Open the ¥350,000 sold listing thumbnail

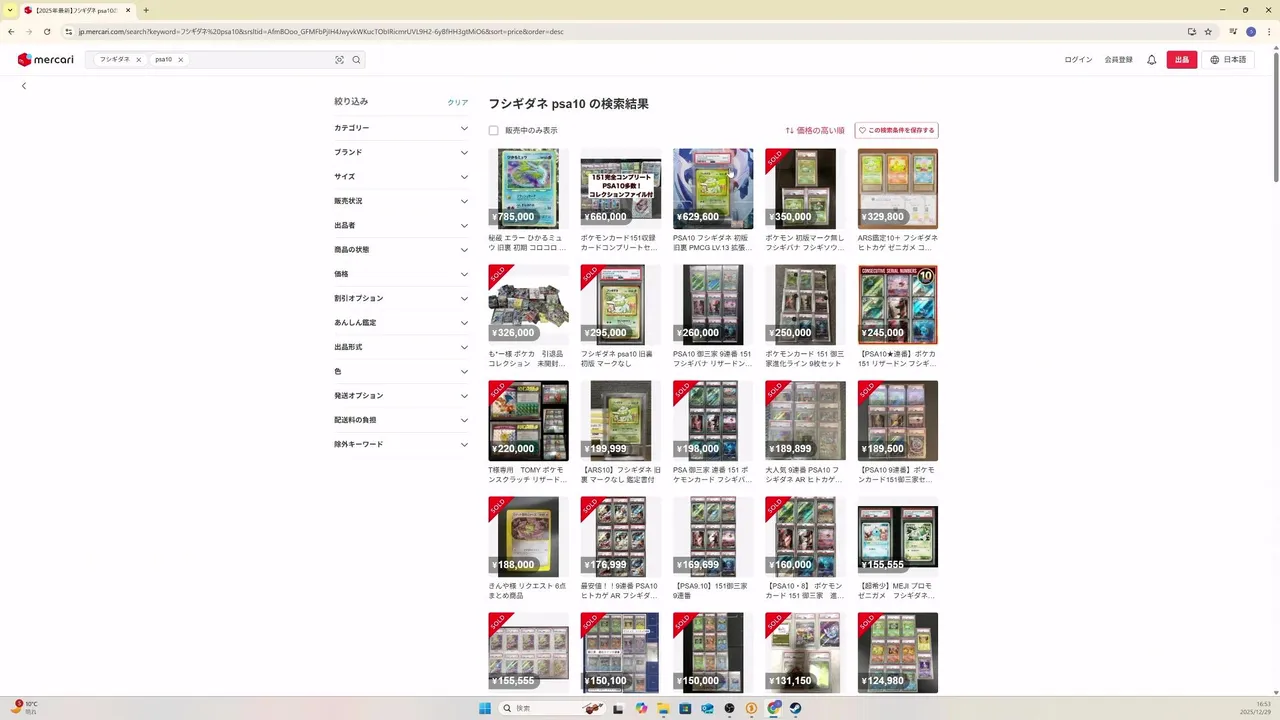tap(805, 189)
